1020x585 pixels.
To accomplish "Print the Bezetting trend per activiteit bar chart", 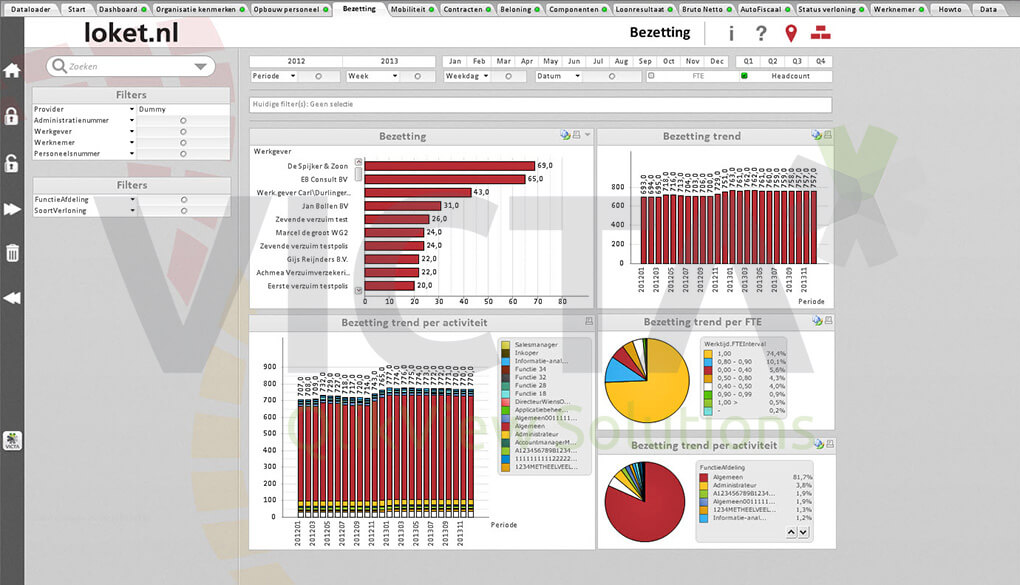I will (x=589, y=321).
